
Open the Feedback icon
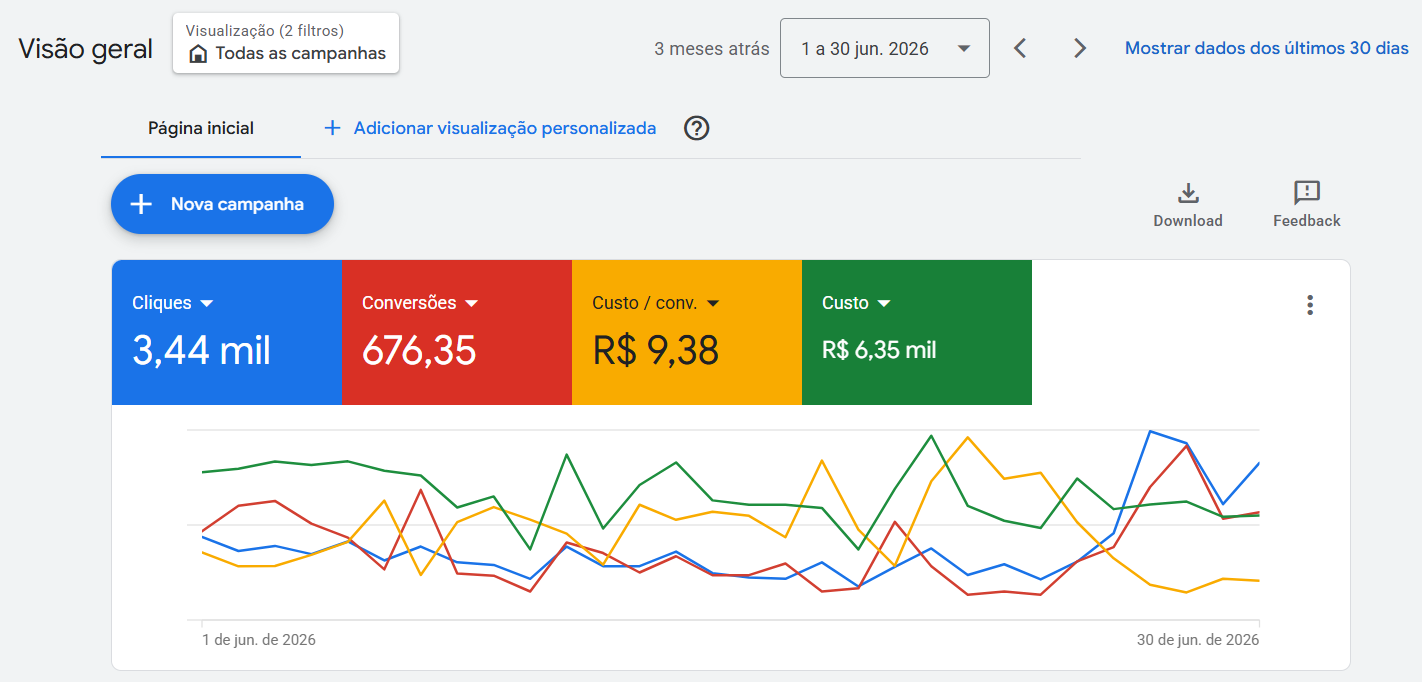(x=1307, y=193)
